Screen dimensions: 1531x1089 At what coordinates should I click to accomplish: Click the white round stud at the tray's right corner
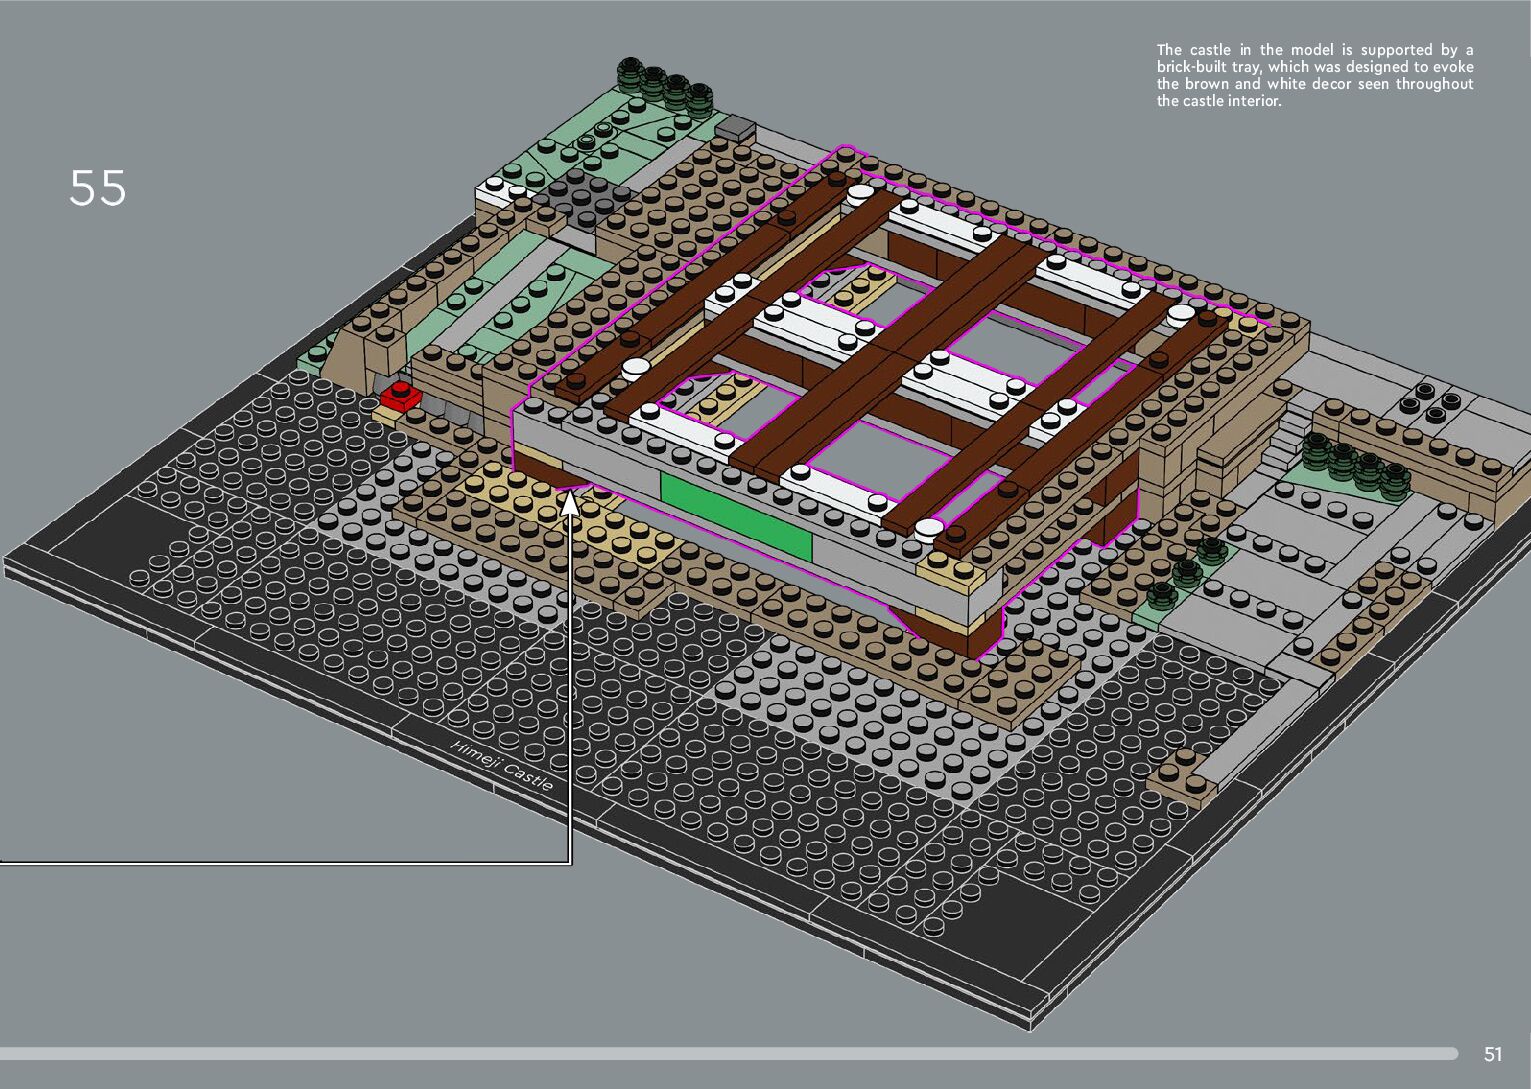(1181, 314)
